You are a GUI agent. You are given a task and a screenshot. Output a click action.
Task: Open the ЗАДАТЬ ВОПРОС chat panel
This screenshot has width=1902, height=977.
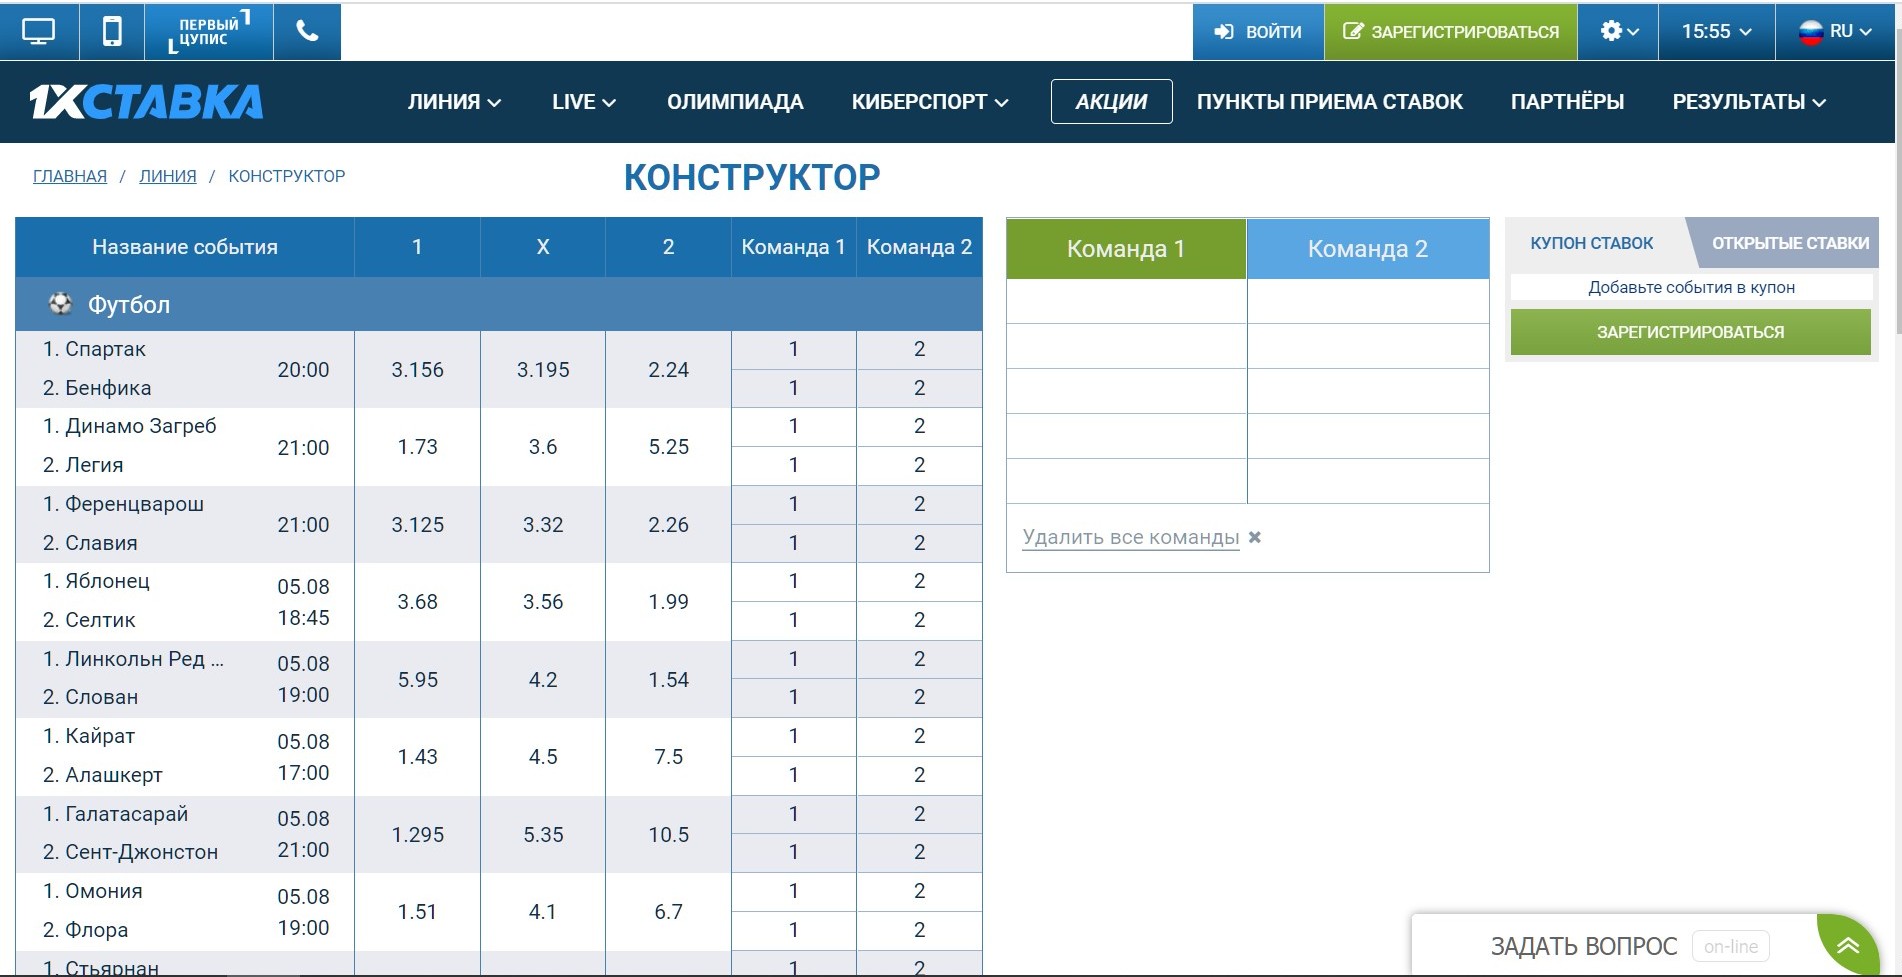(1584, 946)
